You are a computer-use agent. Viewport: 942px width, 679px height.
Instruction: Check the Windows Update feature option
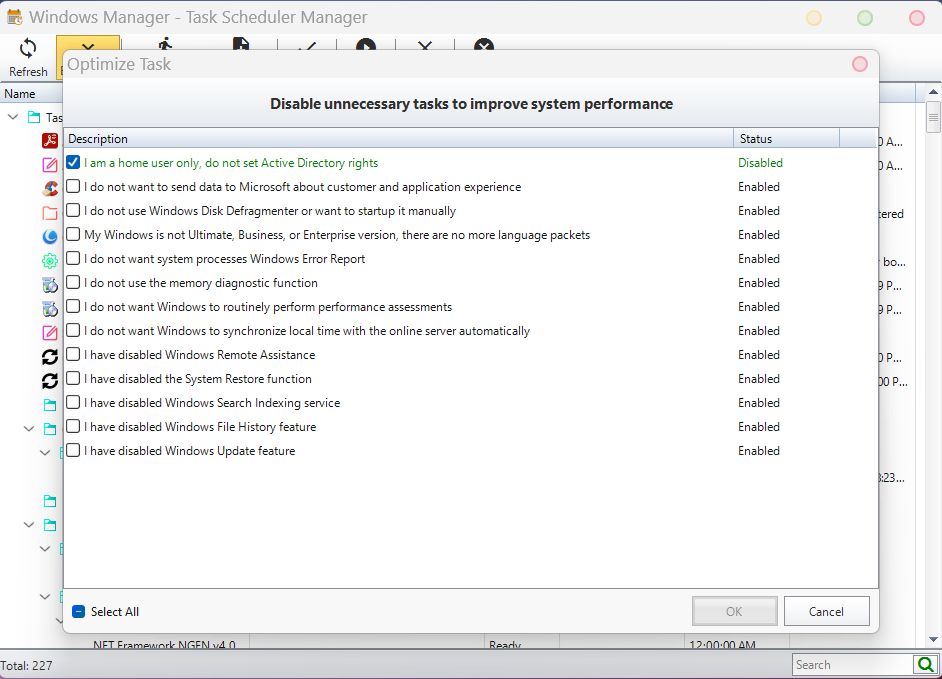click(73, 451)
